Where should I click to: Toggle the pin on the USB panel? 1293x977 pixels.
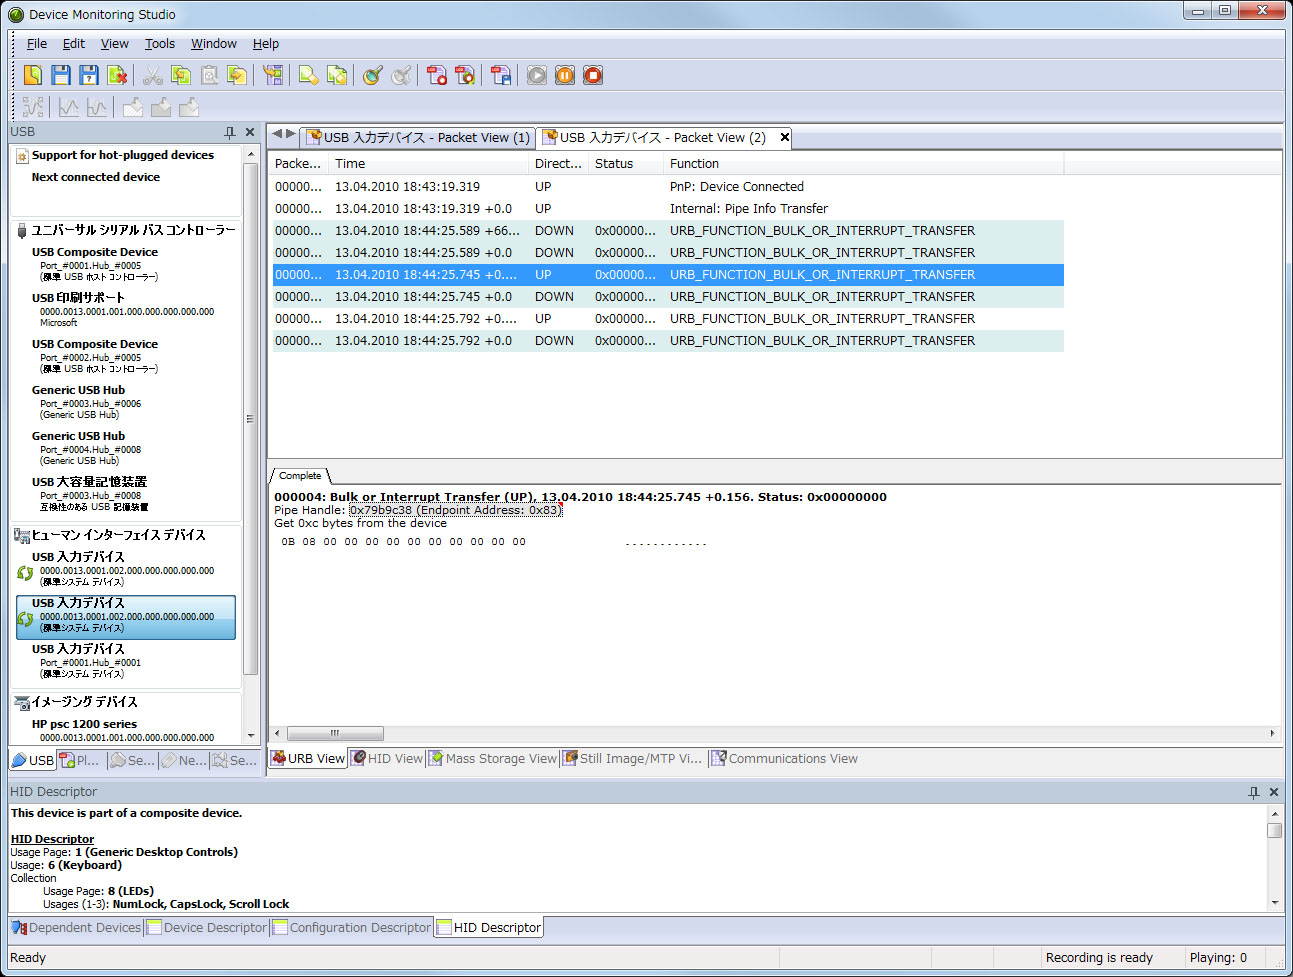[230, 132]
